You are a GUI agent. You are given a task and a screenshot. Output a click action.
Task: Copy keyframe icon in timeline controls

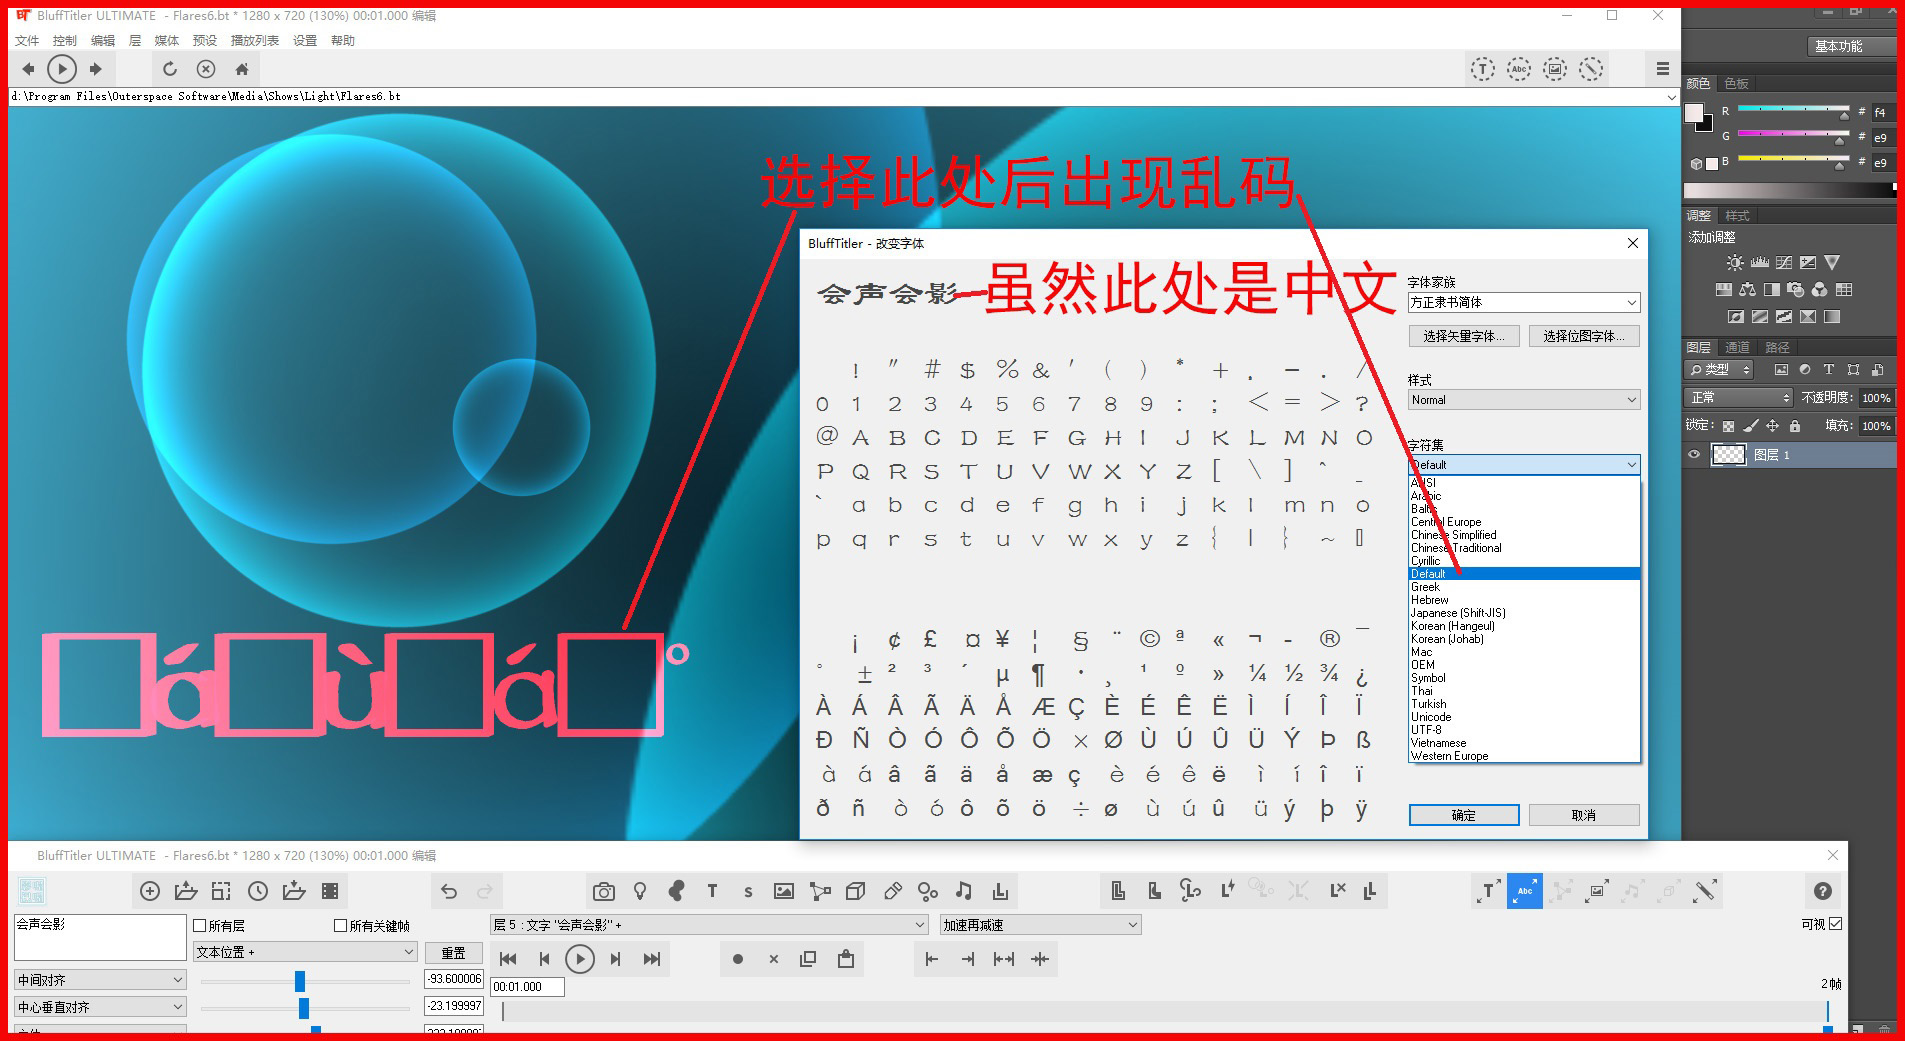pos(808,959)
